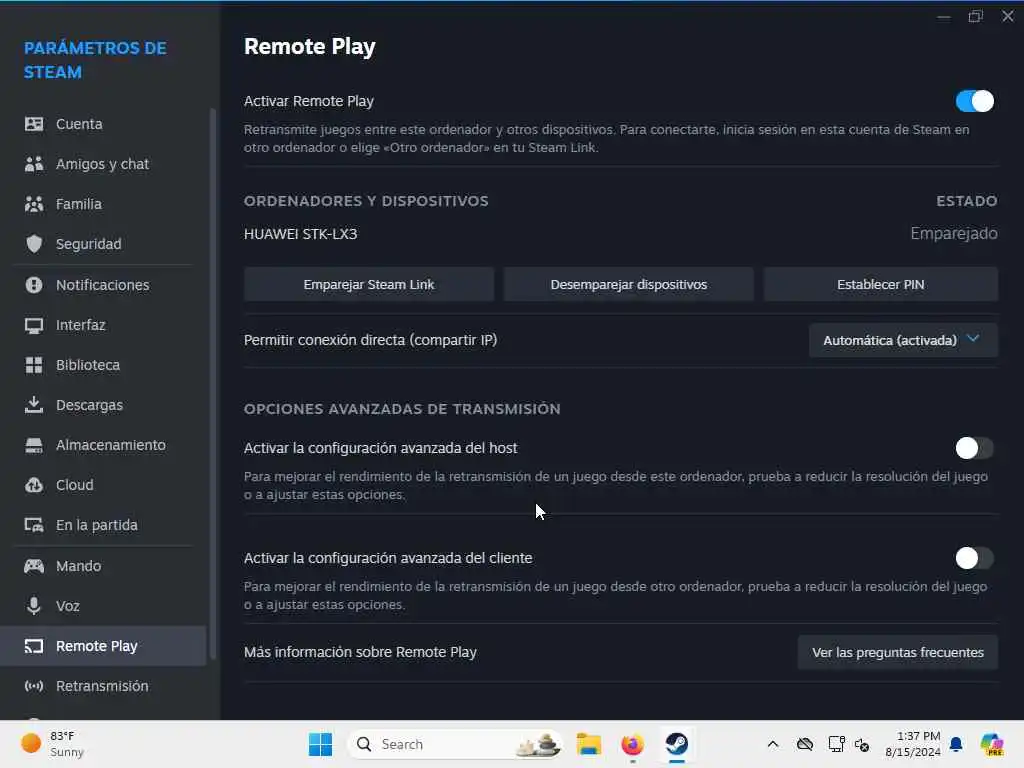Select the Mando settings section
This screenshot has height=768, width=1024.
104,566
